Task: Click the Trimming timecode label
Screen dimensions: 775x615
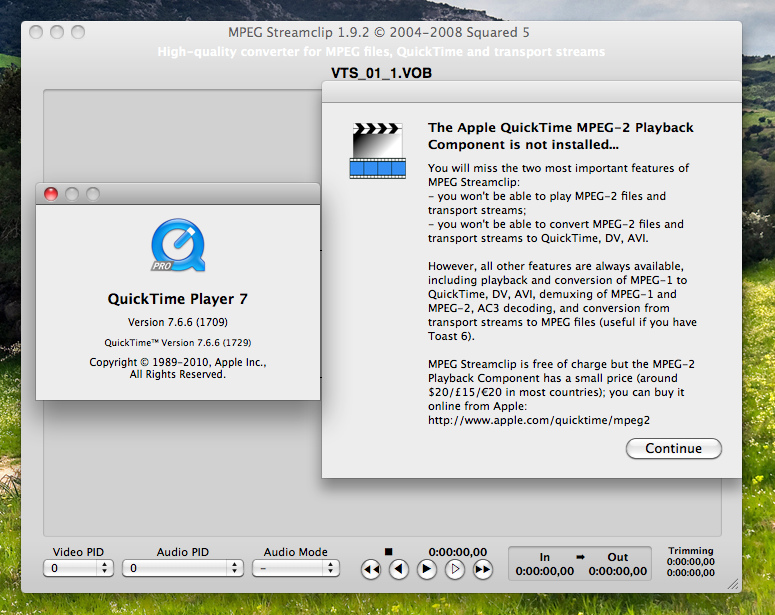Action: [690, 551]
